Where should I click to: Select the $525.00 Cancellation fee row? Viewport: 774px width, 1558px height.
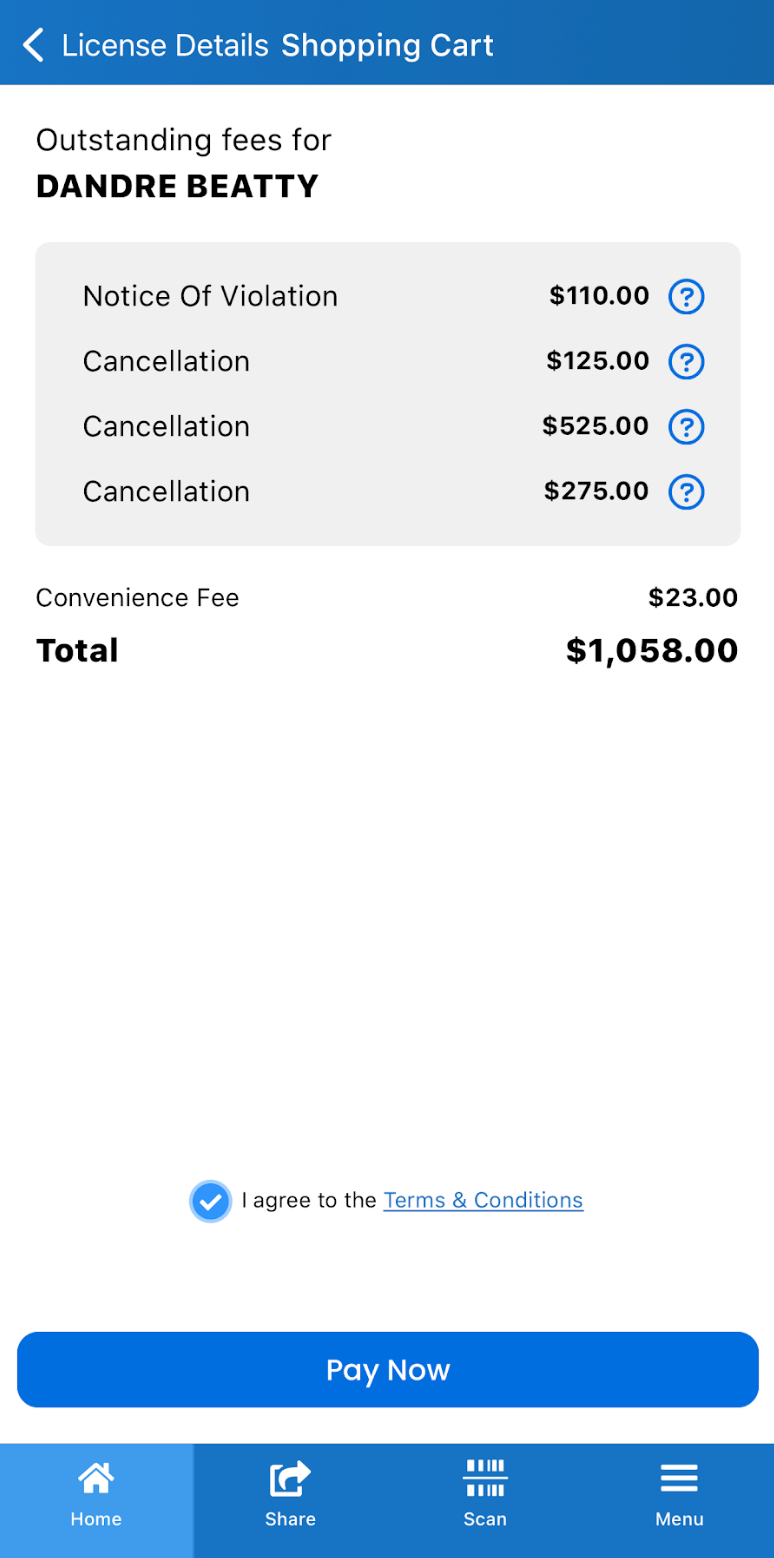pyautogui.click(x=388, y=427)
